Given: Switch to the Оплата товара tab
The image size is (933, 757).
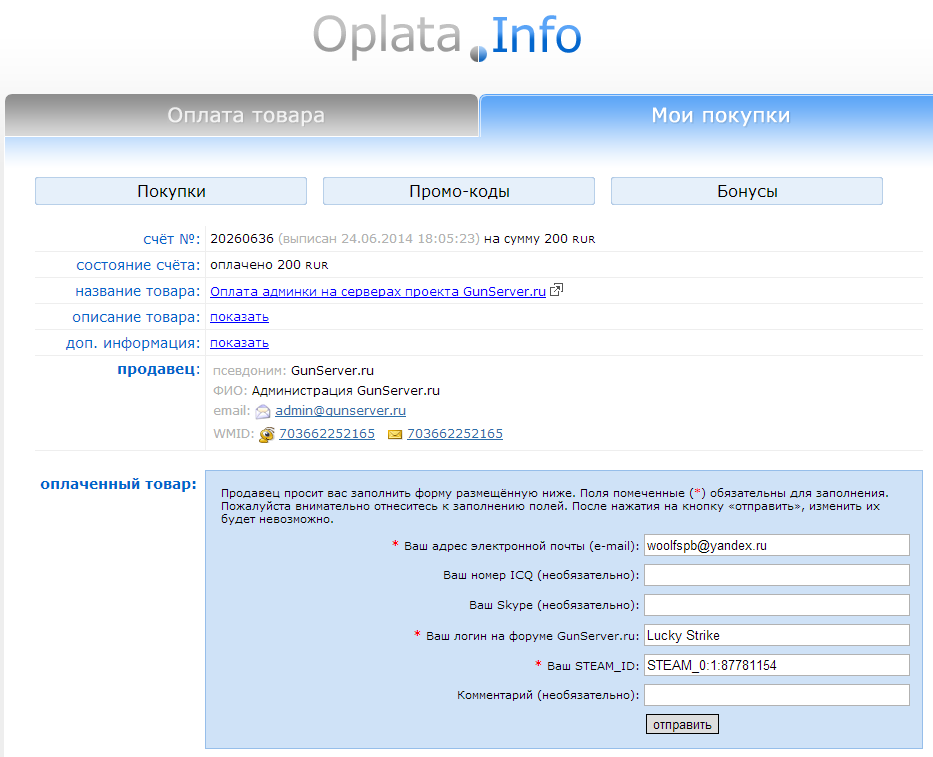Looking at the screenshot, I should point(245,116).
